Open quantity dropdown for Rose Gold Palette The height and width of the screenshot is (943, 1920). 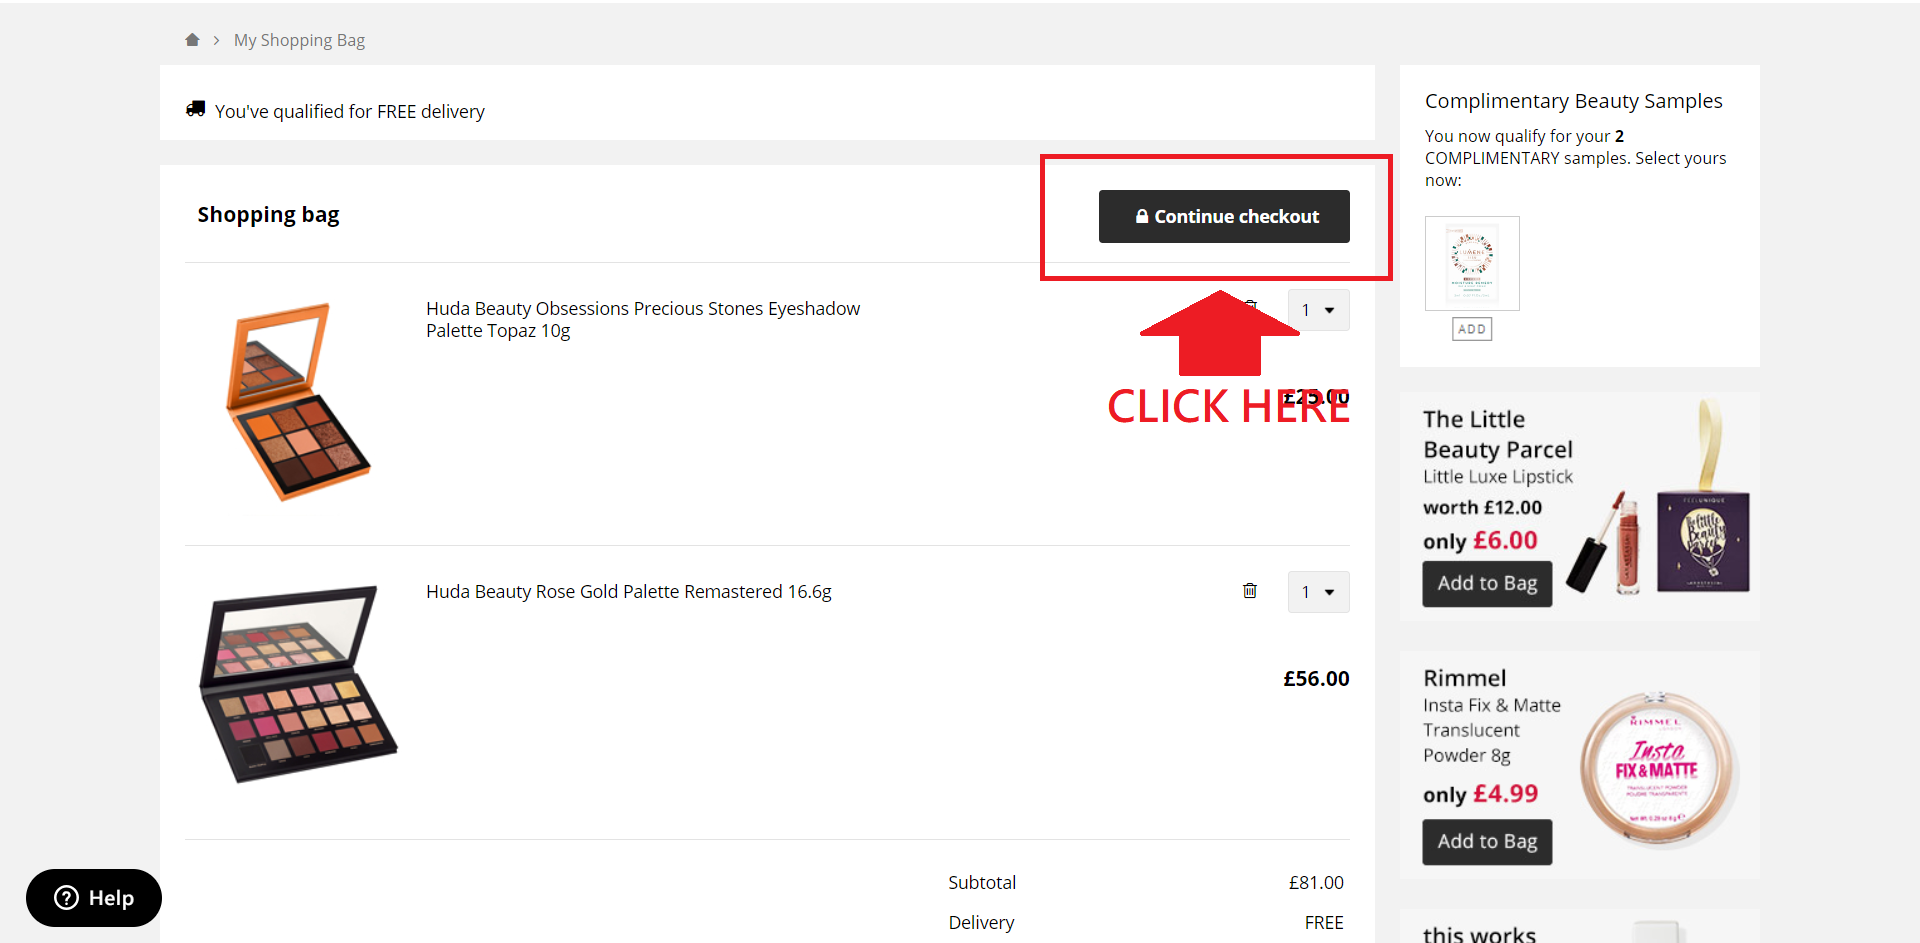point(1318,592)
